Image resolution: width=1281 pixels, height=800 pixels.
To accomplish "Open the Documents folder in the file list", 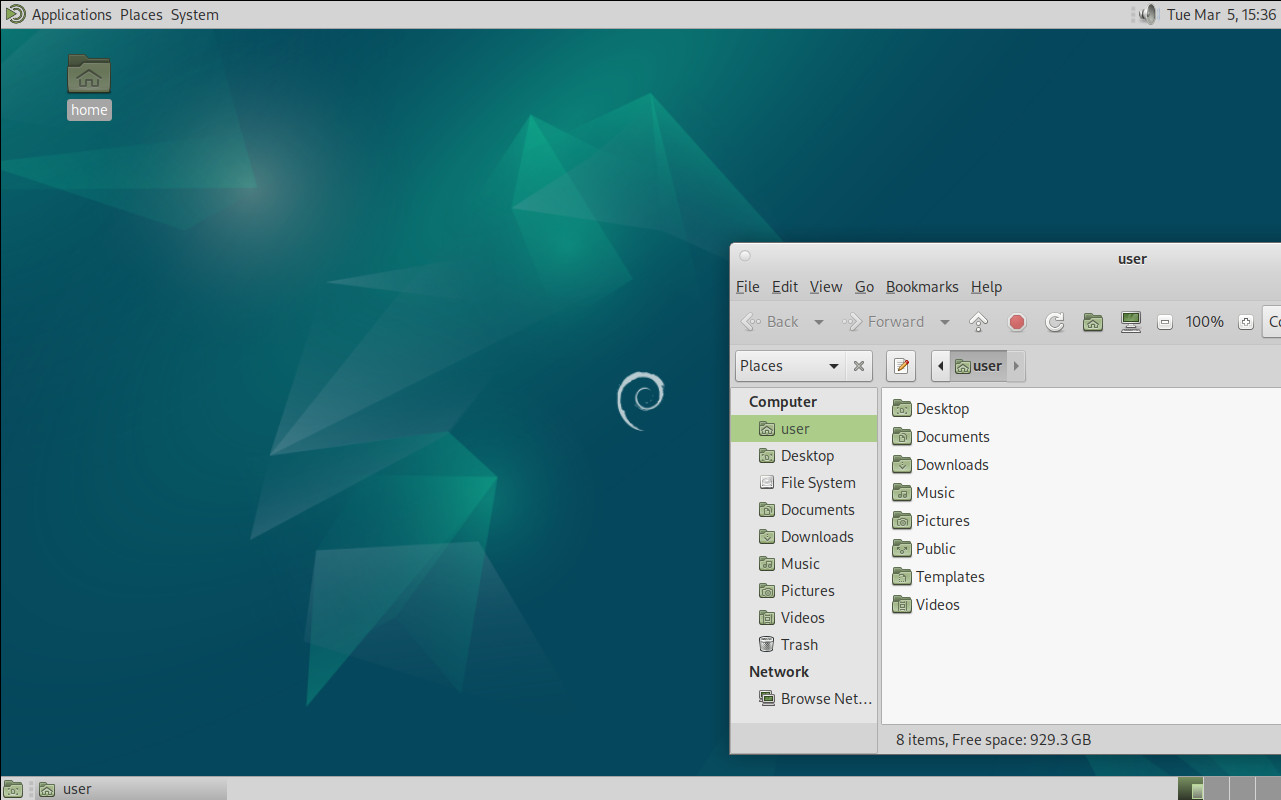I will [x=951, y=436].
